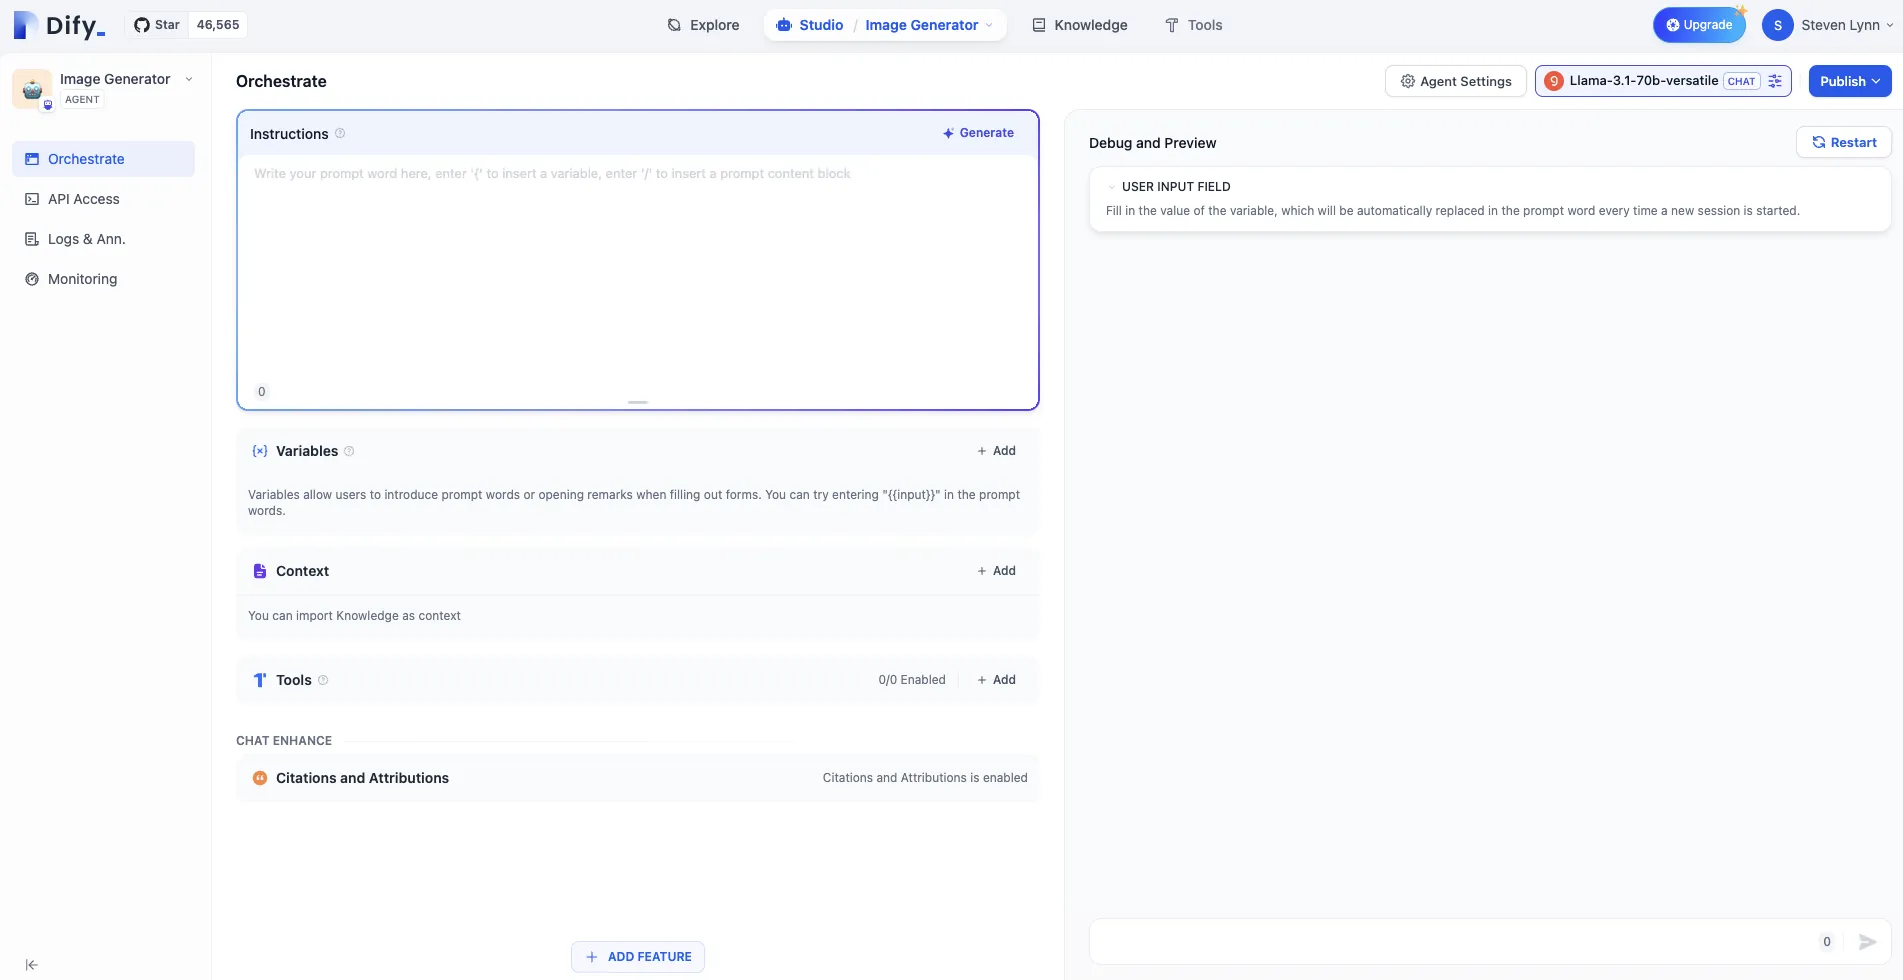Collapse the User Input Field section
The height and width of the screenshot is (980, 1903).
pyautogui.click(x=1111, y=187)
